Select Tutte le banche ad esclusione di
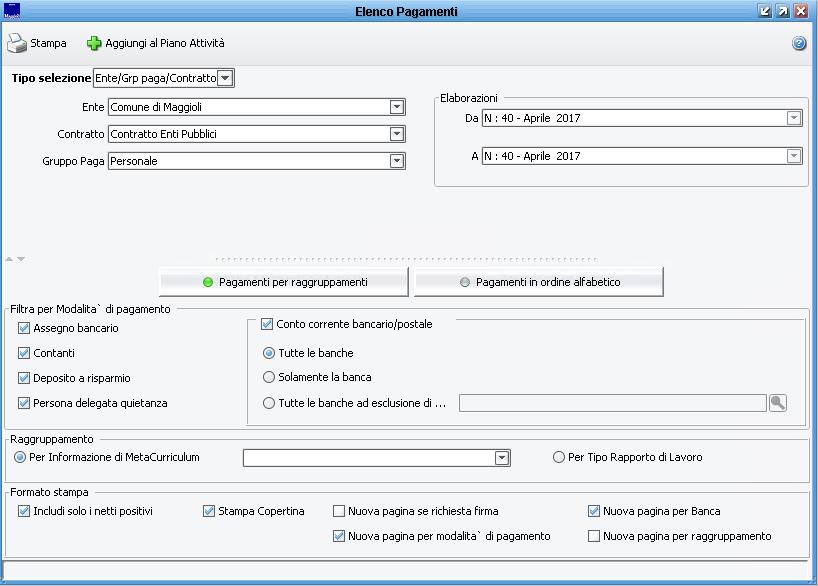818x586 pixels. point(269,403)
